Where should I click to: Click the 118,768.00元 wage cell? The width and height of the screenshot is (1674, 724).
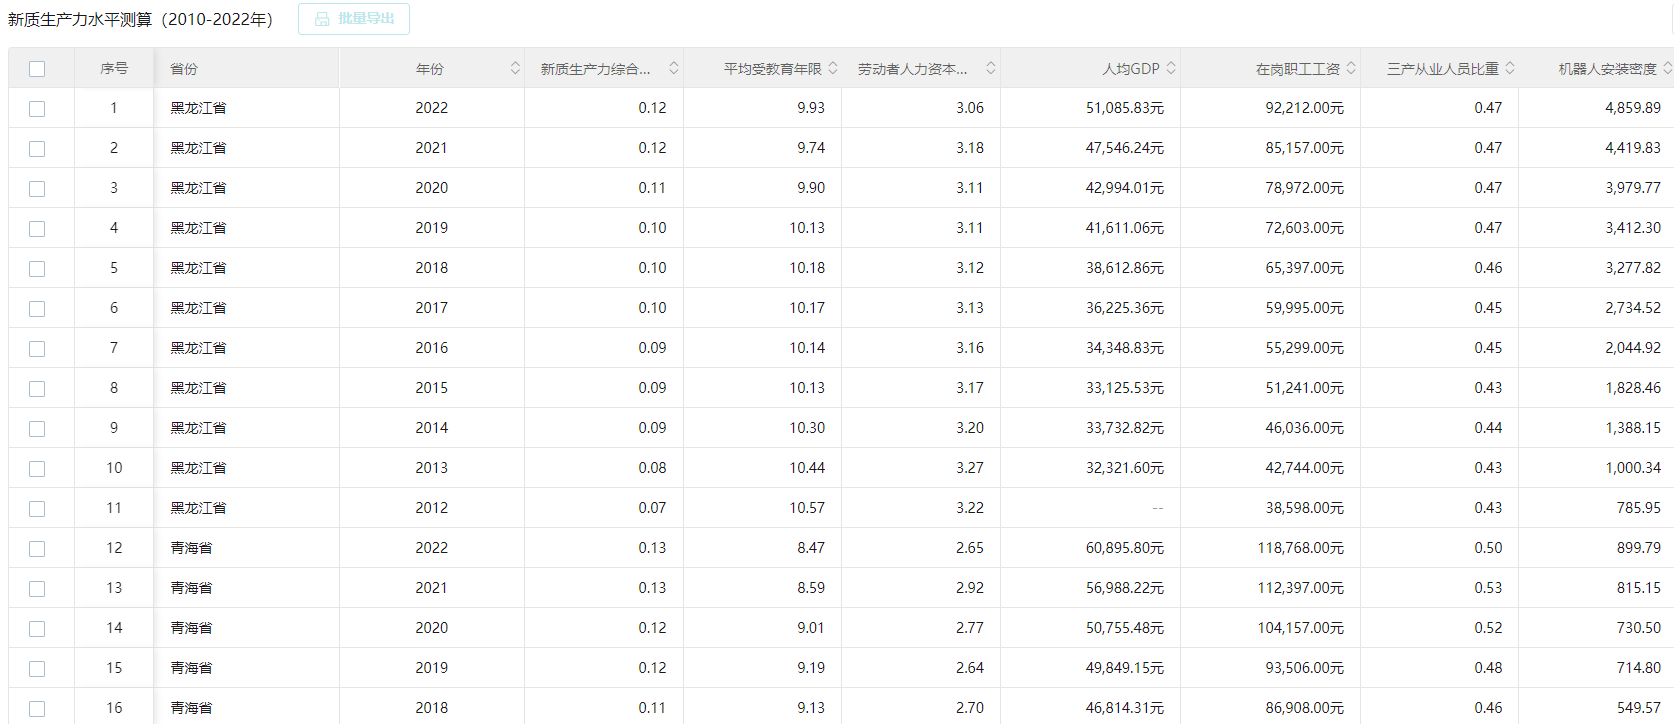click(x=1300, y=548)
